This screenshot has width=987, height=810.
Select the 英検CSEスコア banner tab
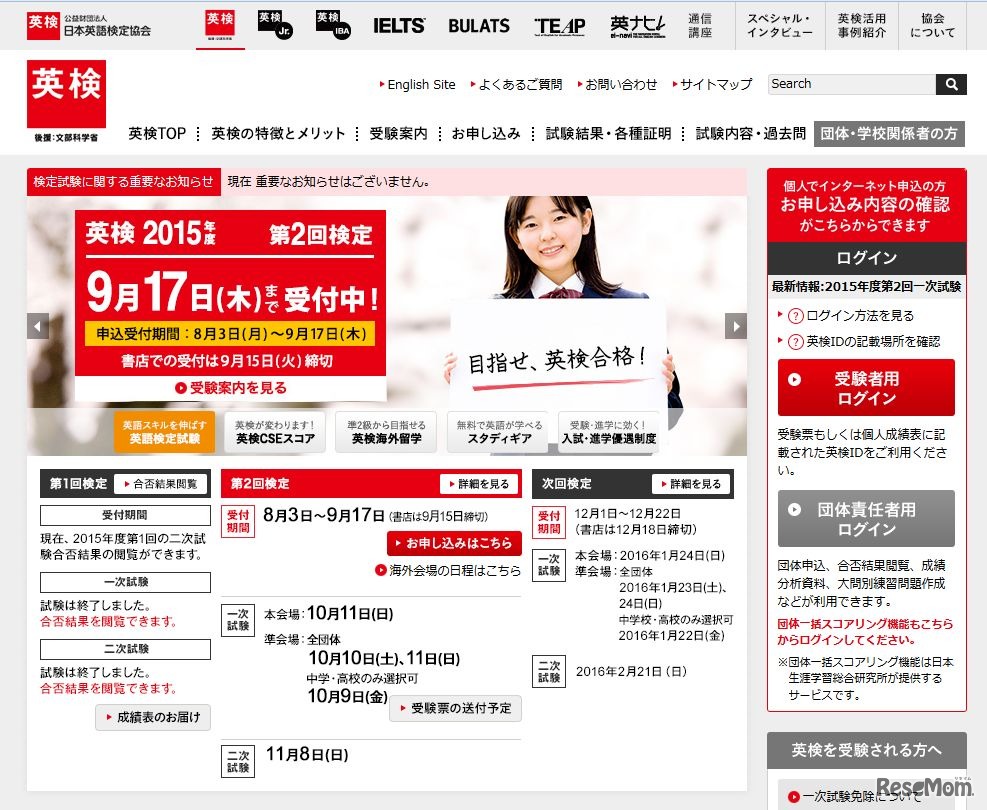(275, 432)
